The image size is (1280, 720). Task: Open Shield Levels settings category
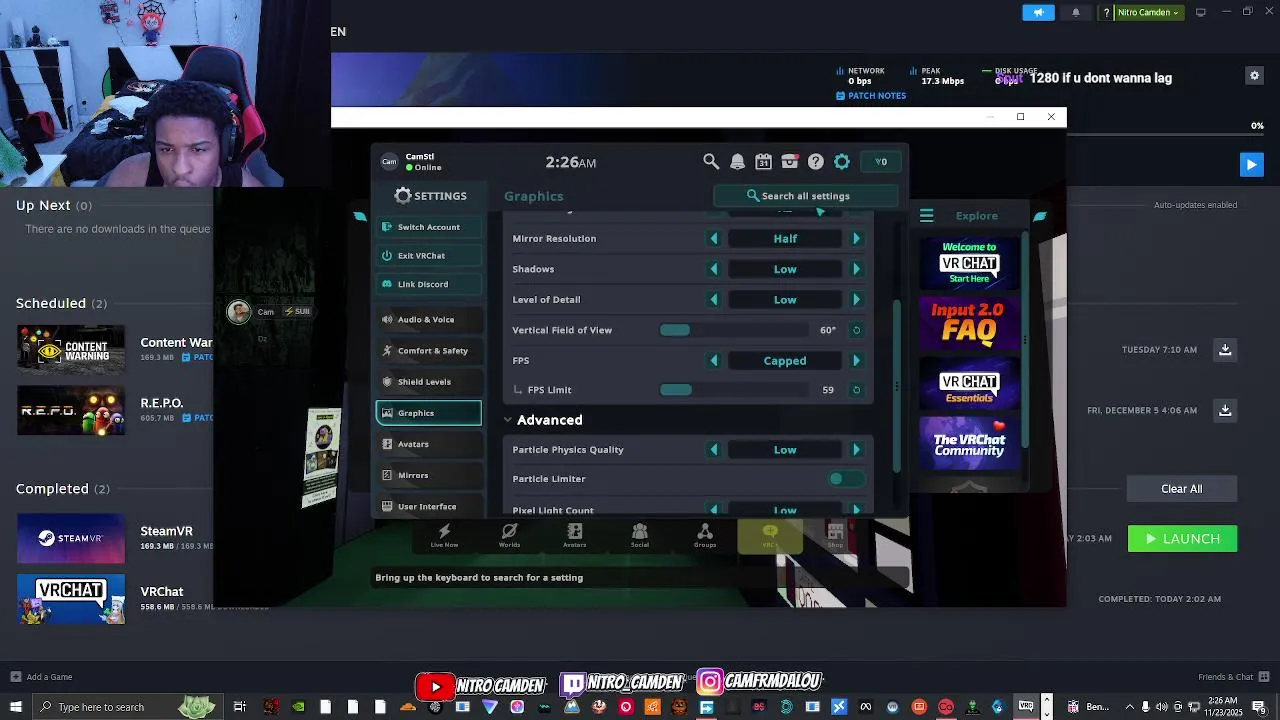(x=428, y=382)
